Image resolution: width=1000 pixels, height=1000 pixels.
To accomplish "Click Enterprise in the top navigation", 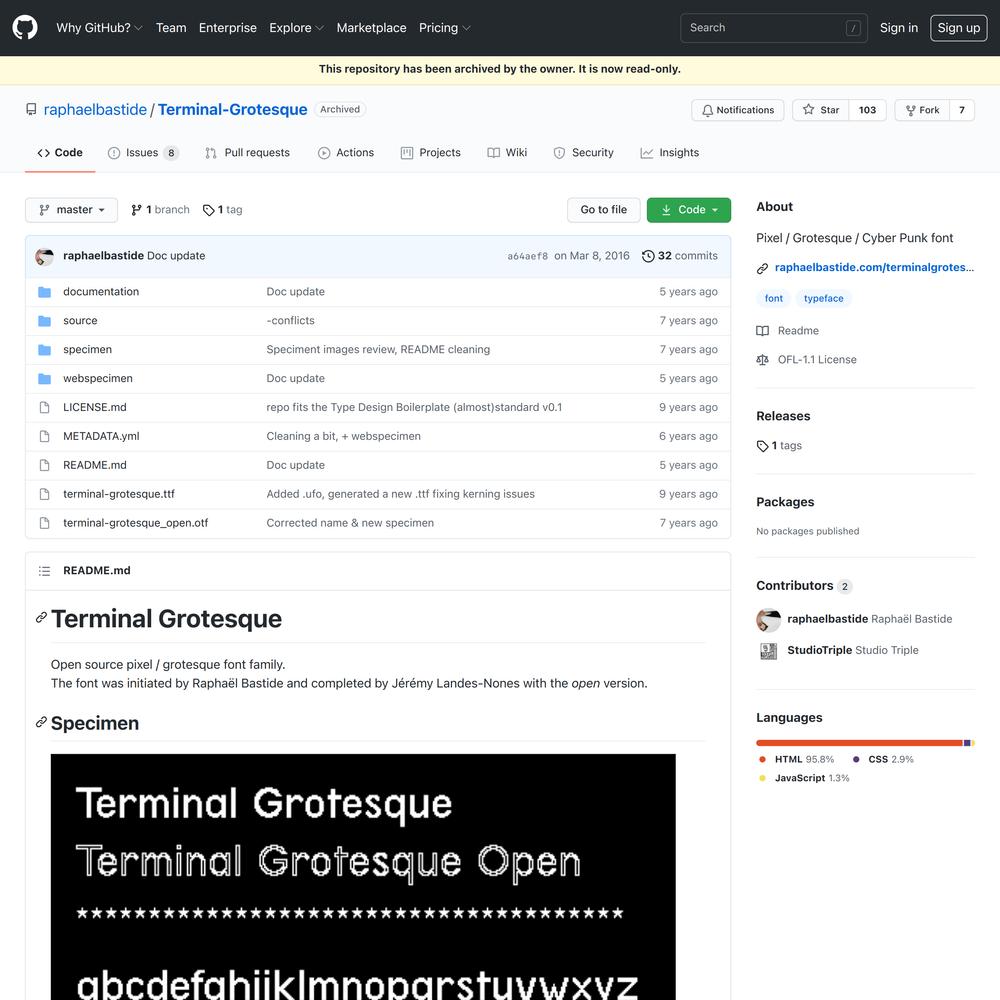I will pyautogui.click(x=228, y=28).
